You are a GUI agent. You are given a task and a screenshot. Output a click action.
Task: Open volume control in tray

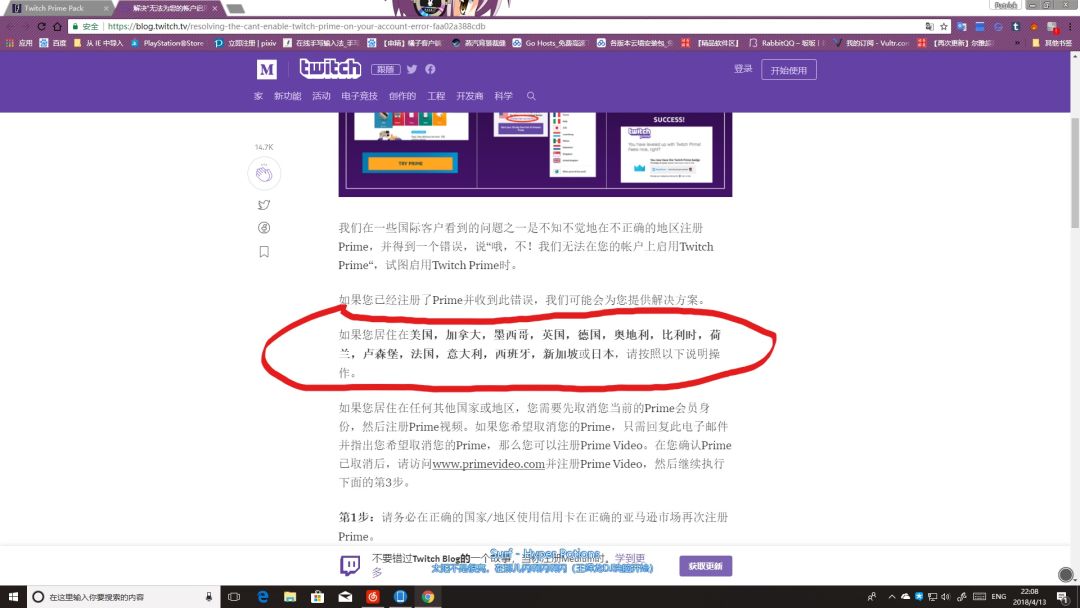pos(946,597)
